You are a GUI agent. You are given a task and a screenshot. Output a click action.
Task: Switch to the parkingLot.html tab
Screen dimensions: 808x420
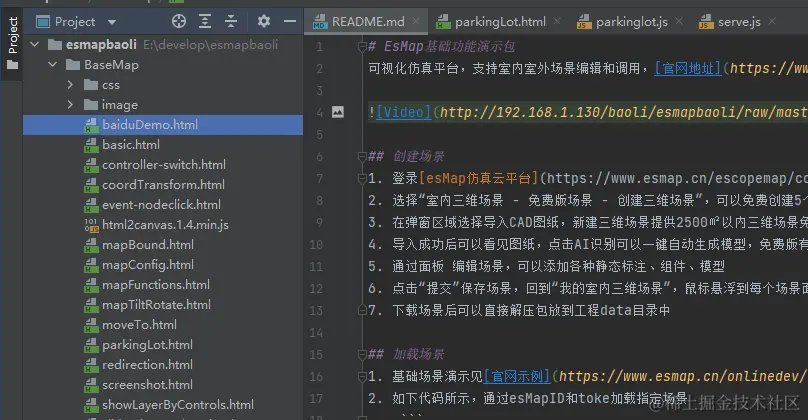pos(500,22)
